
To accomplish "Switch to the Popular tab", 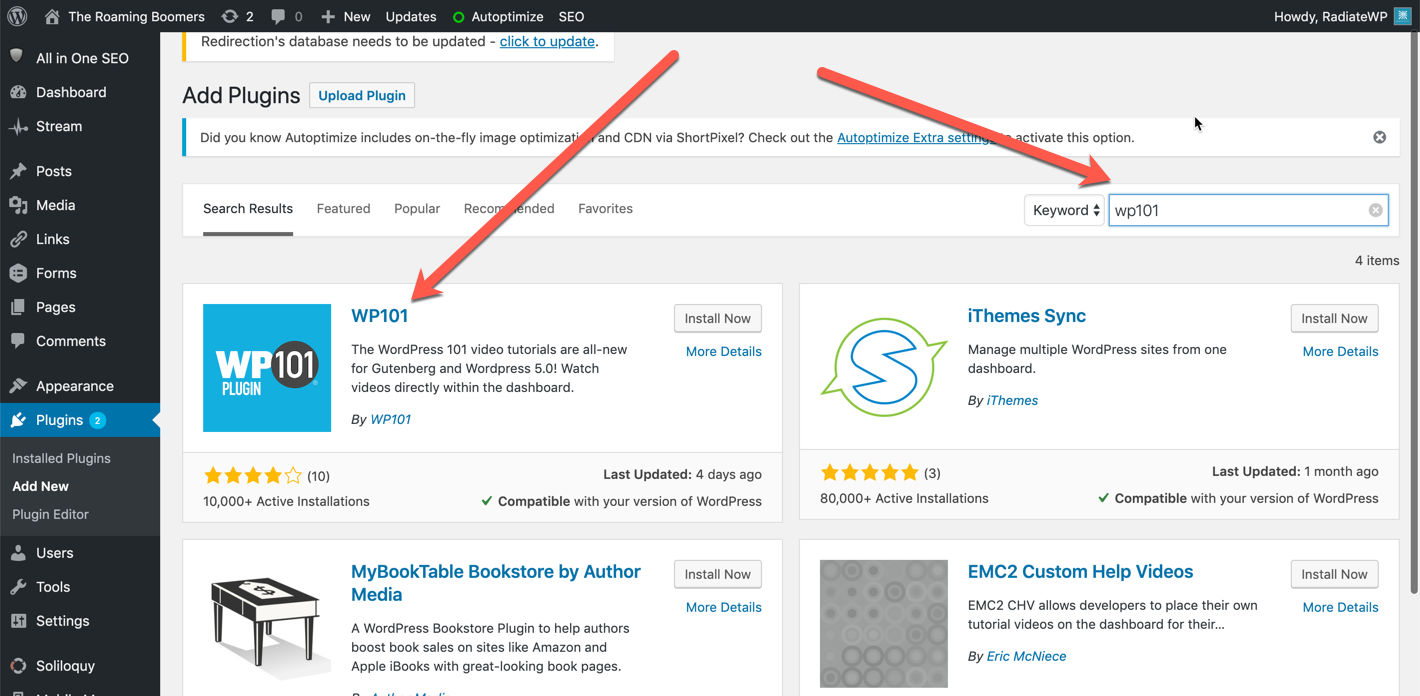I will click(417, 209).
